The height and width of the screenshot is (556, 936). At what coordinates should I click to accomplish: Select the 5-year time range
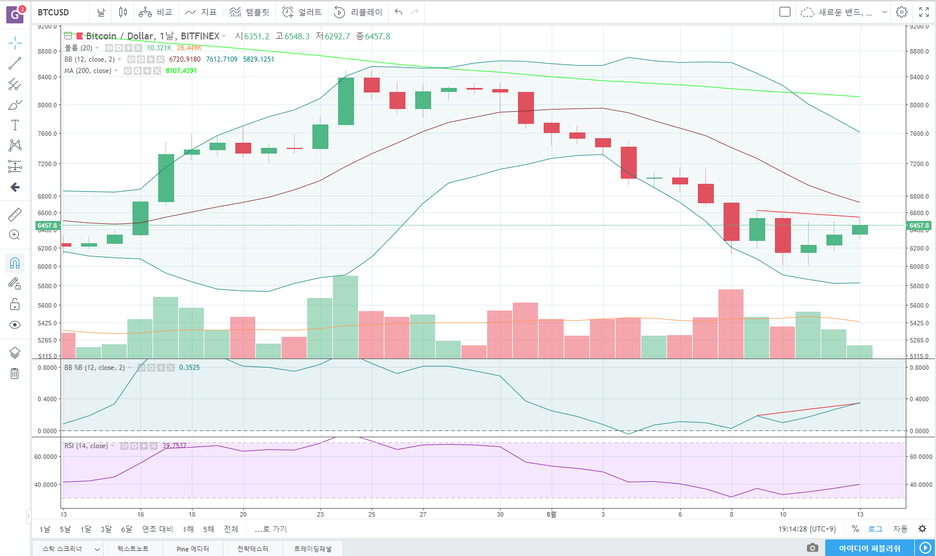(x=208, y=529)
